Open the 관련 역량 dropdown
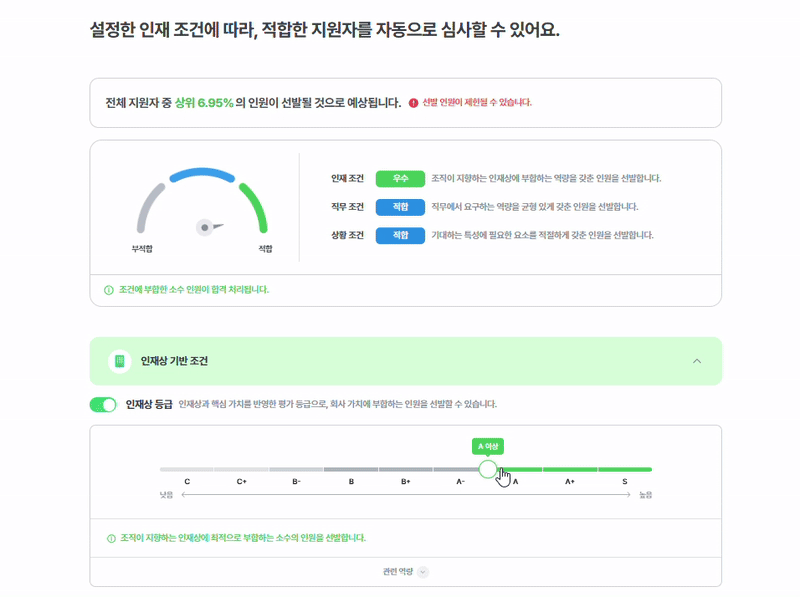This screenshot has height=597, width=800. [405, 571]
